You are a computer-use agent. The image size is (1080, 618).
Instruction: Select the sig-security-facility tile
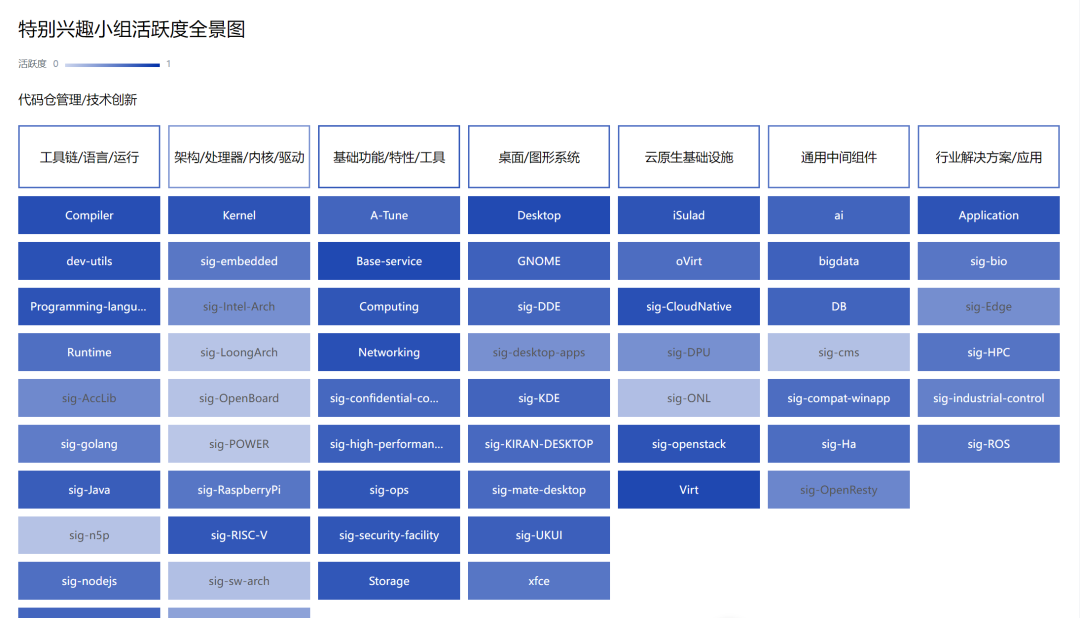click(x=389, y=535)
